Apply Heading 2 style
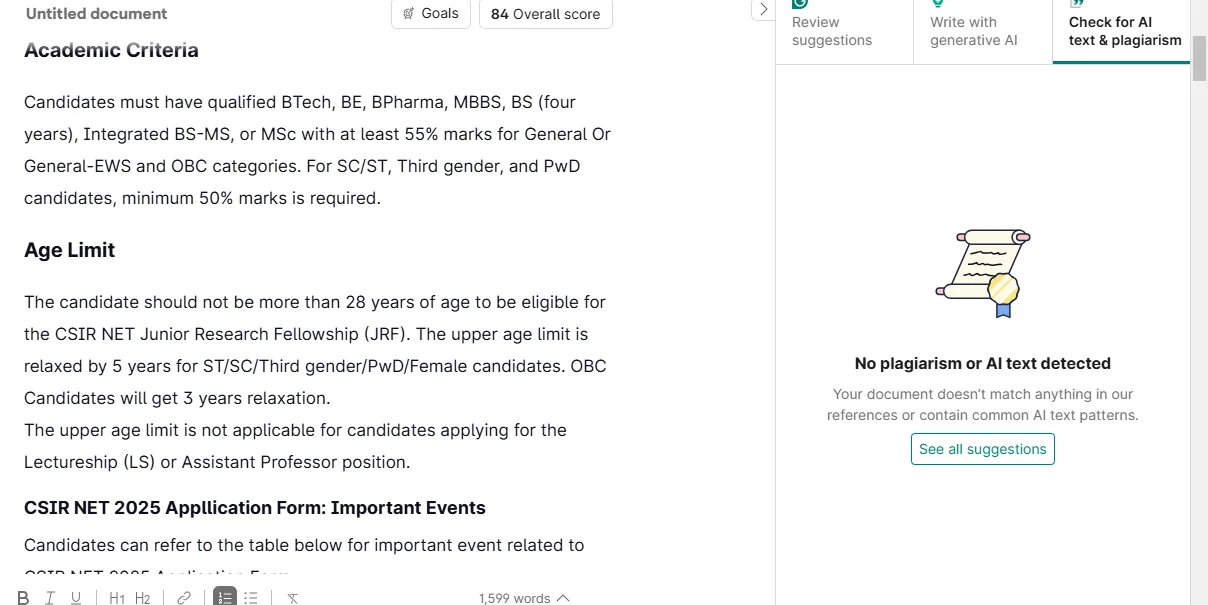The image size is (1208, 605). pyautogui.click(x=143, y=598)
